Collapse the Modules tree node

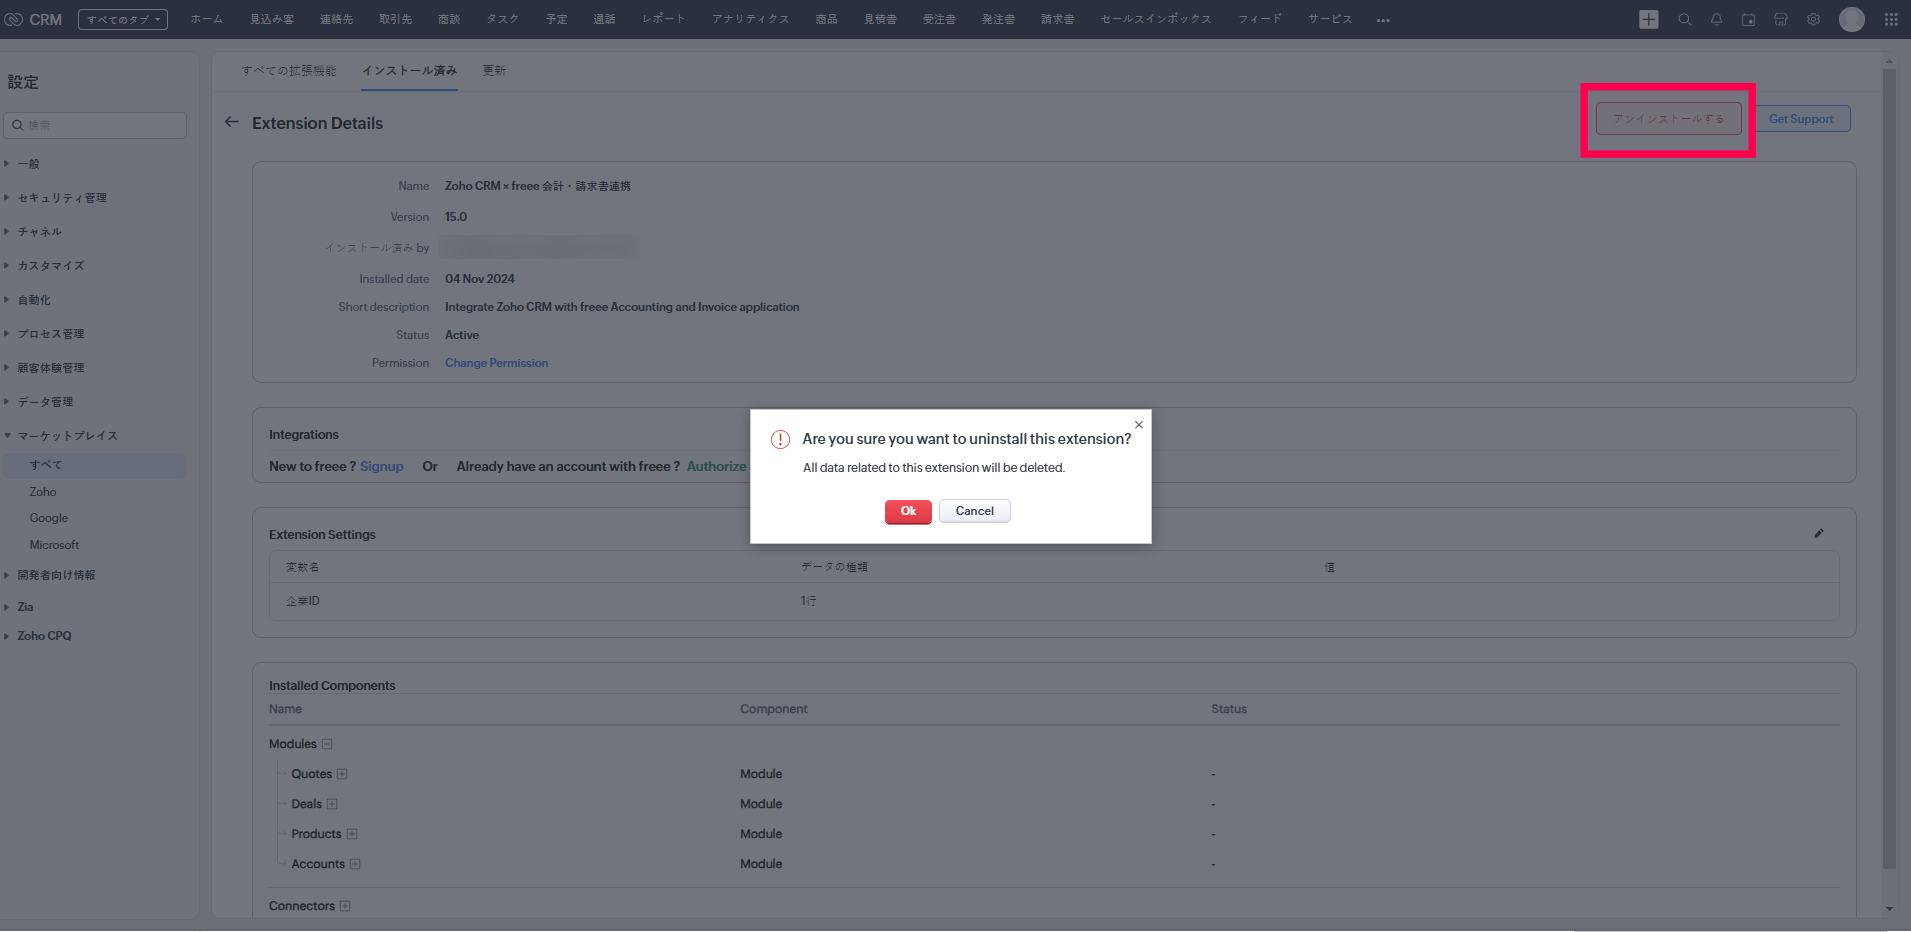coord(327,744)
